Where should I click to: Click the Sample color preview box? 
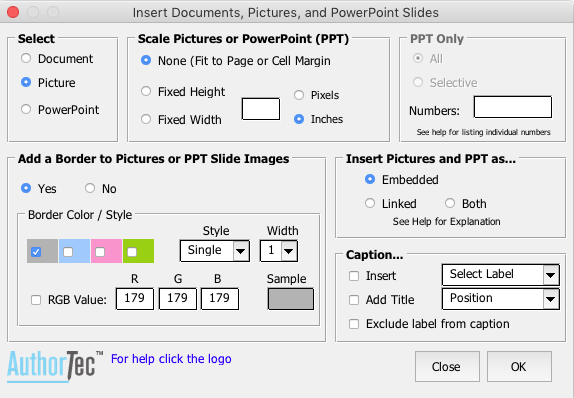[291, 299]
